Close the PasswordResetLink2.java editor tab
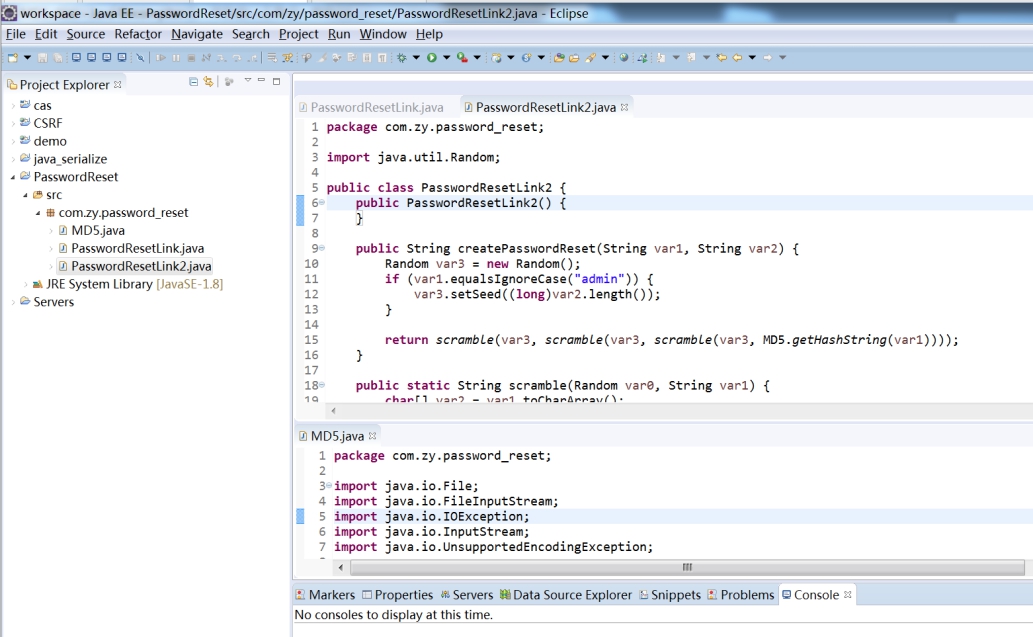The image size is (1033, 637). (x=625, y=107)
